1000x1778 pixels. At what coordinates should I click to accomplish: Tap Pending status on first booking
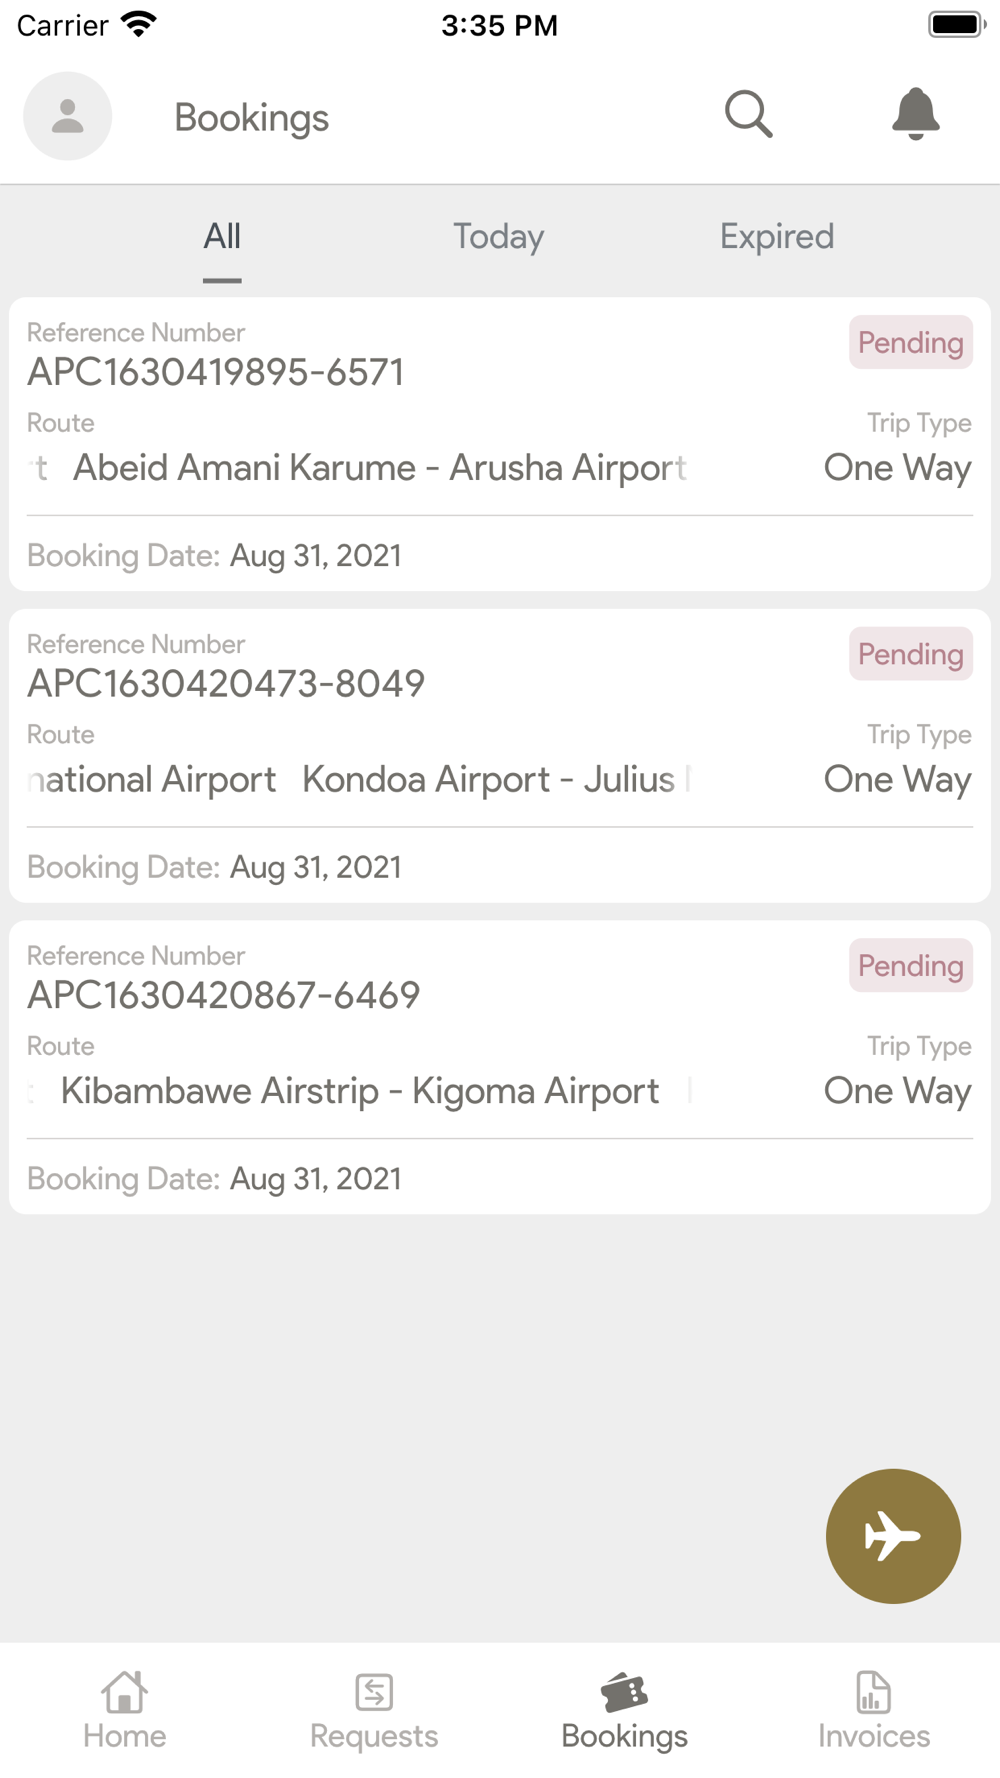[x=910, y=343]
